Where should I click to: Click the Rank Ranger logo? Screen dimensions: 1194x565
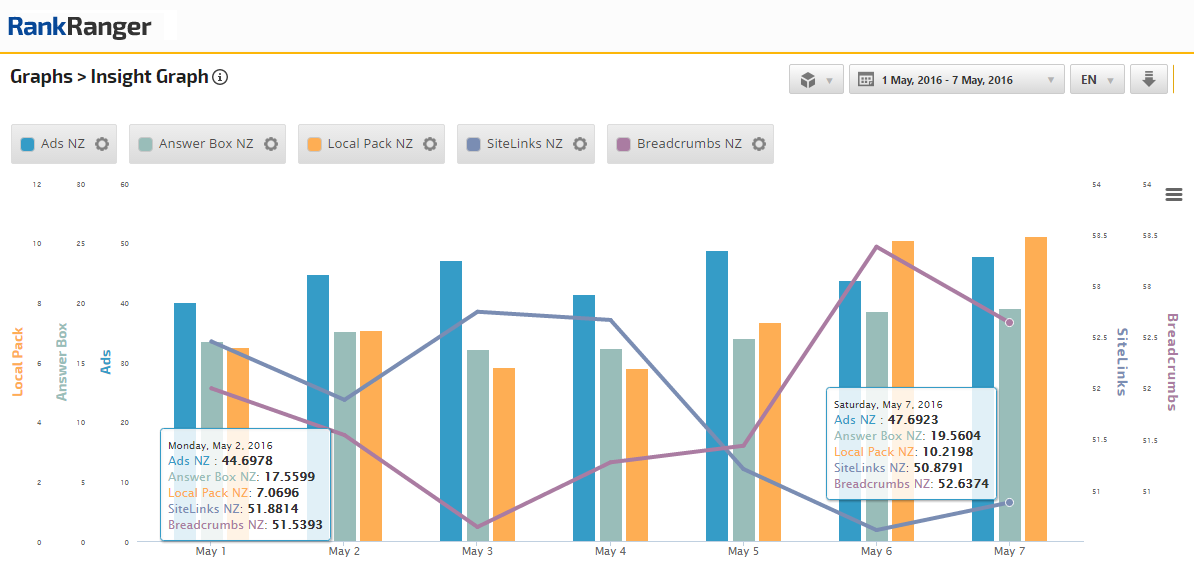click(x=80, y=26)
